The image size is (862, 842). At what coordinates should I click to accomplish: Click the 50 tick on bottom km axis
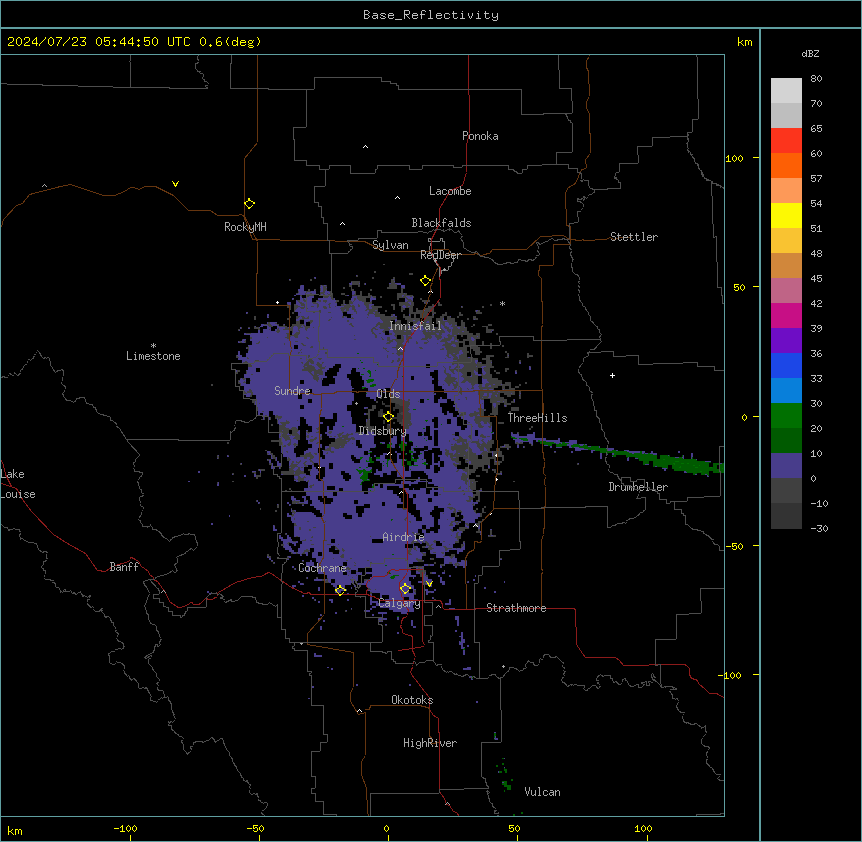tap(514, 828)
